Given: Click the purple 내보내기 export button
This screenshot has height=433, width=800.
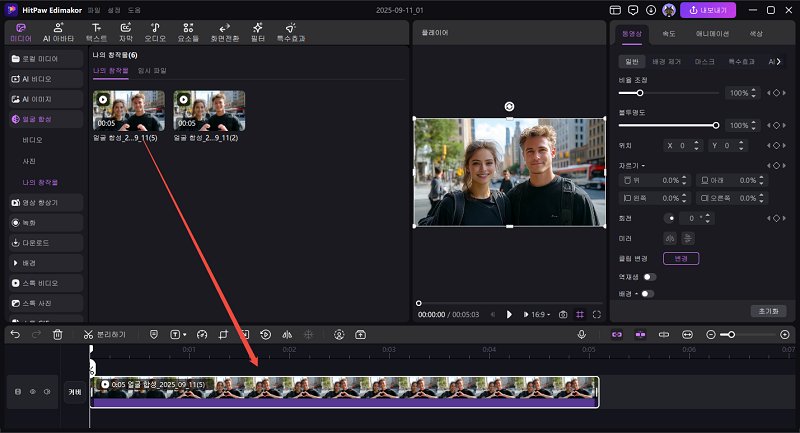Looking at the screenshot, I should pyautogui.click(x=708, y=10).
